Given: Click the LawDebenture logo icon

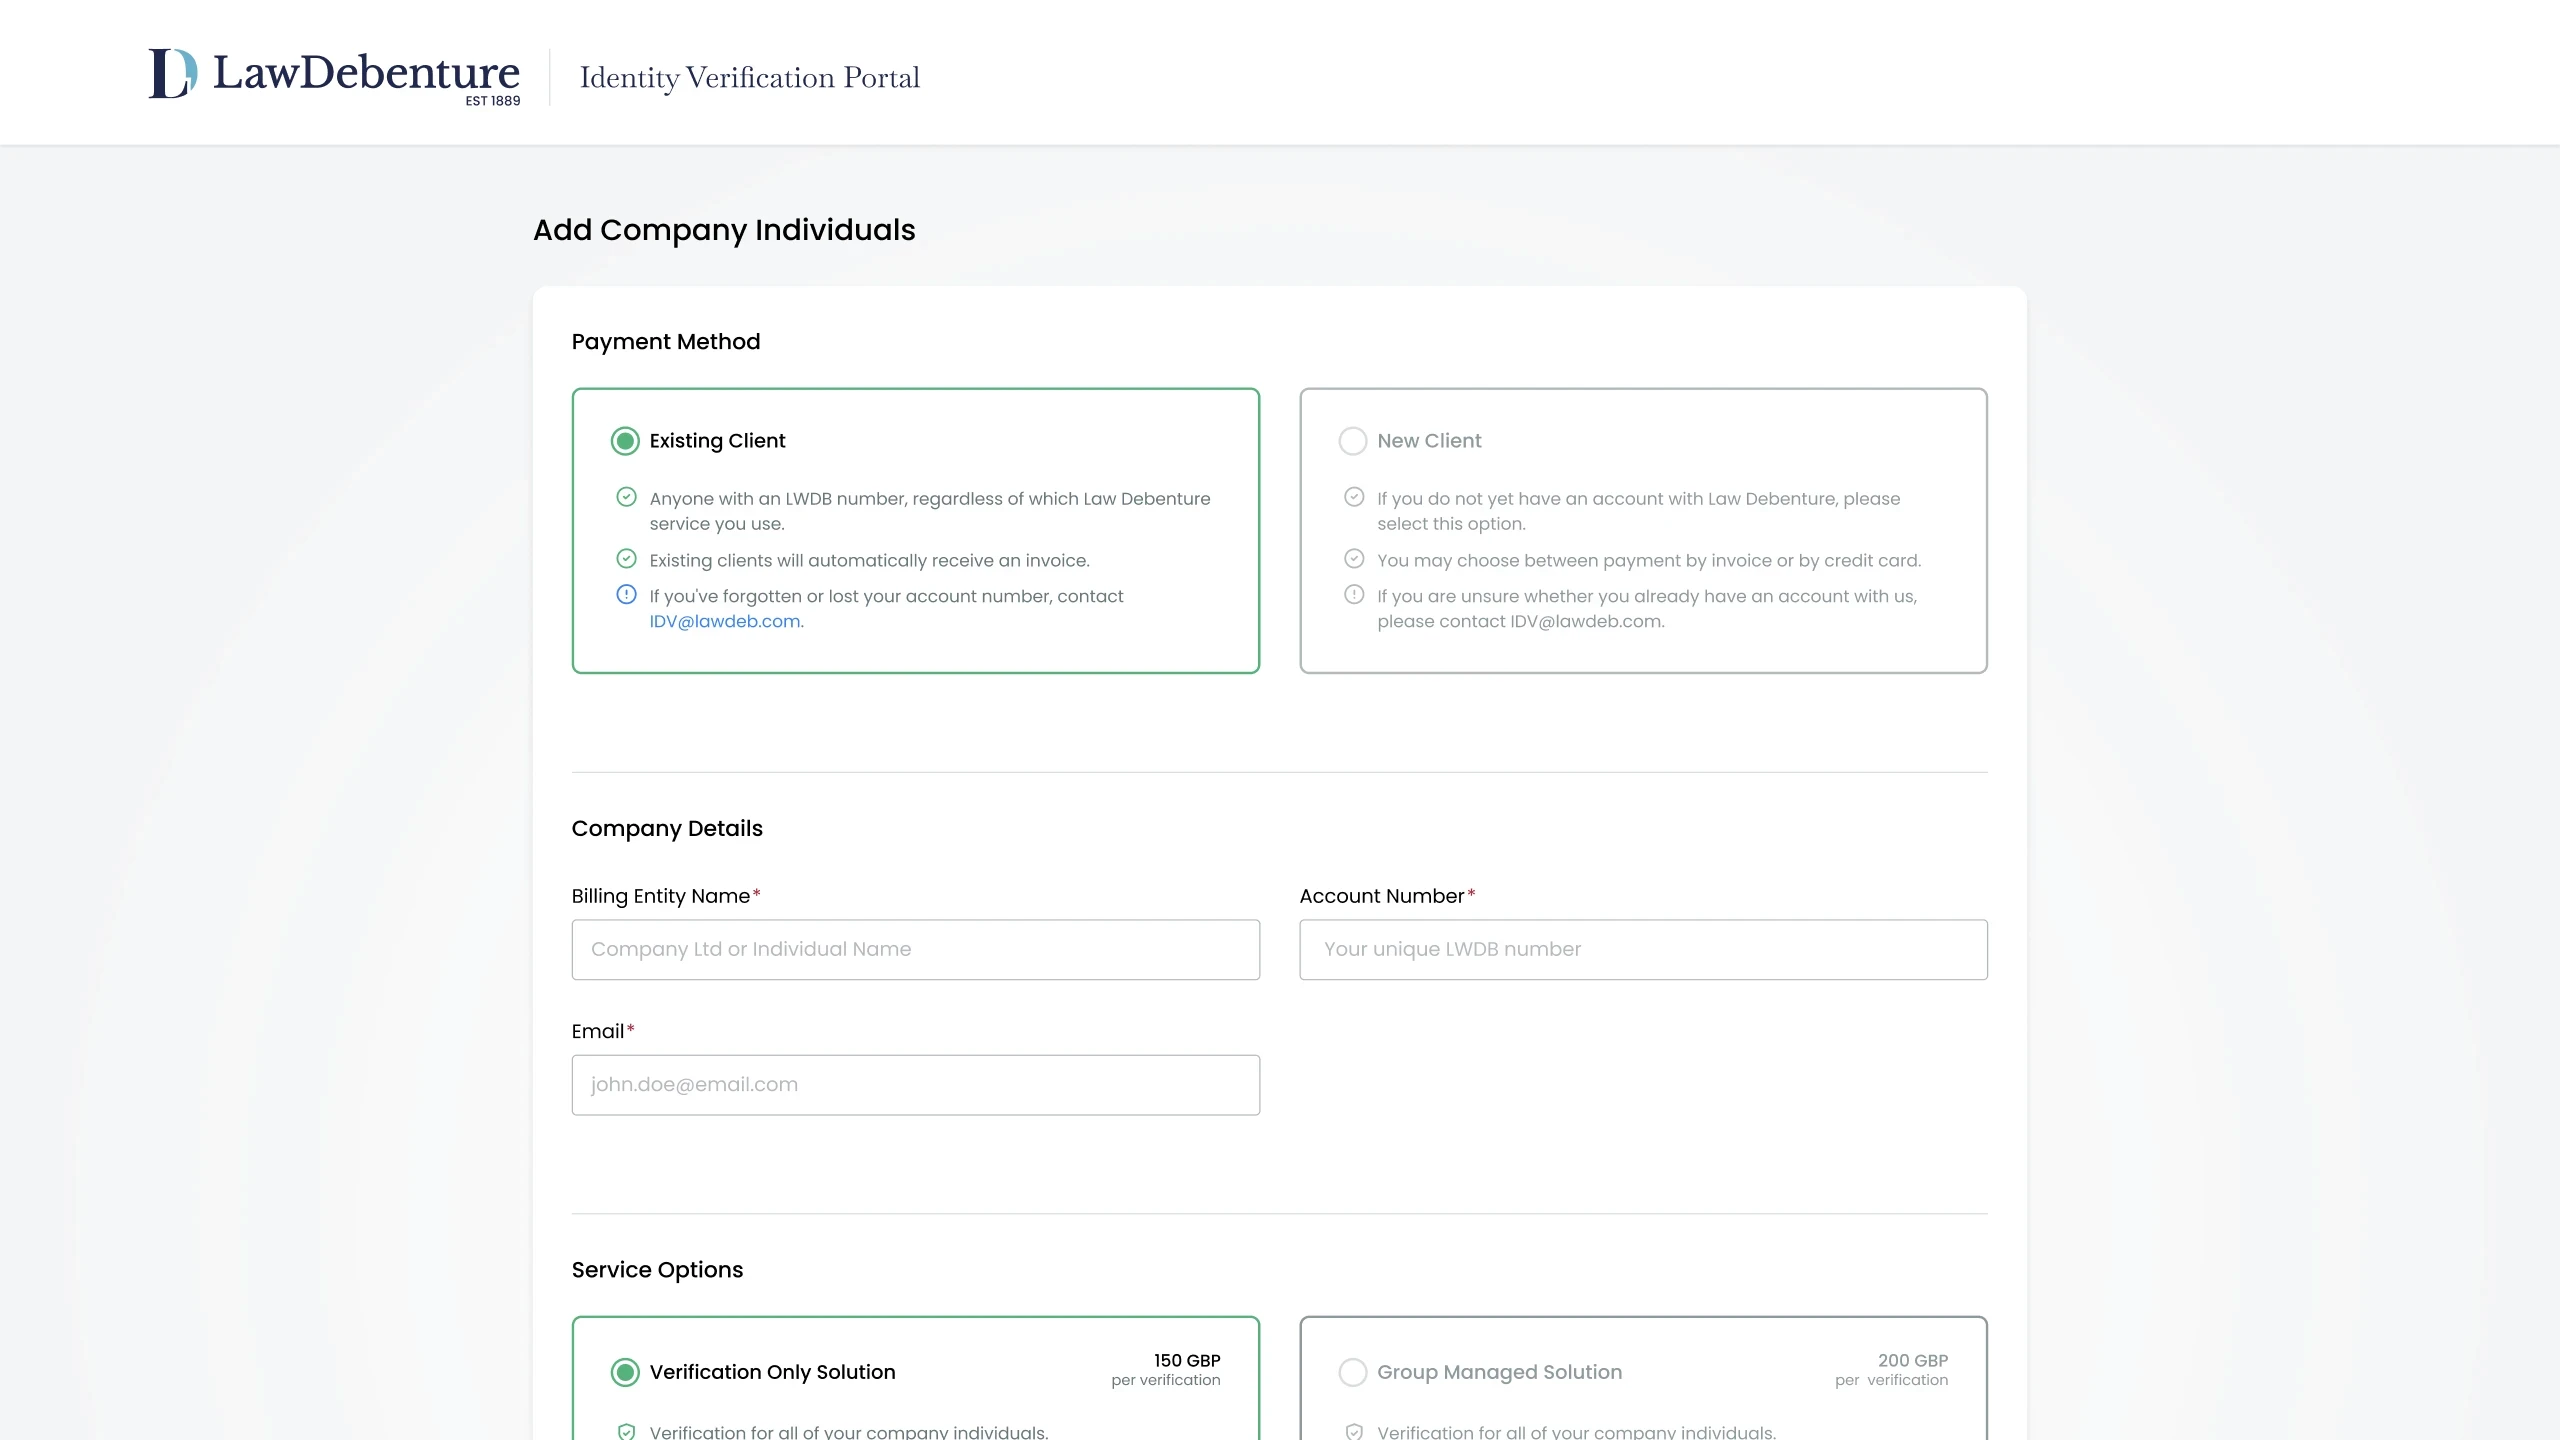Looking at the screenshot, I should point(173,74).
